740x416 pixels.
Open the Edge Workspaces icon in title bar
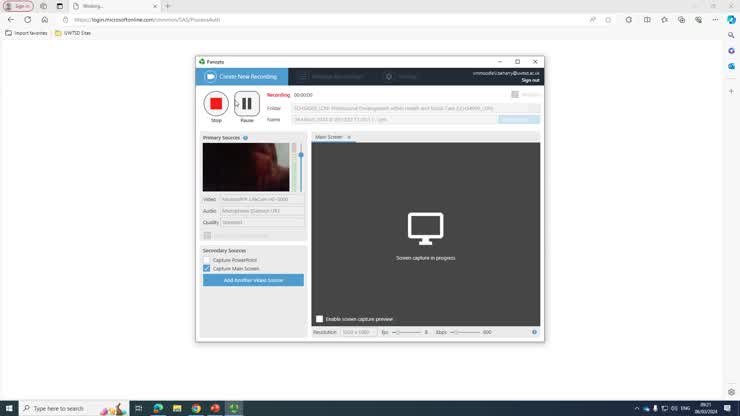tap(43, 6)
